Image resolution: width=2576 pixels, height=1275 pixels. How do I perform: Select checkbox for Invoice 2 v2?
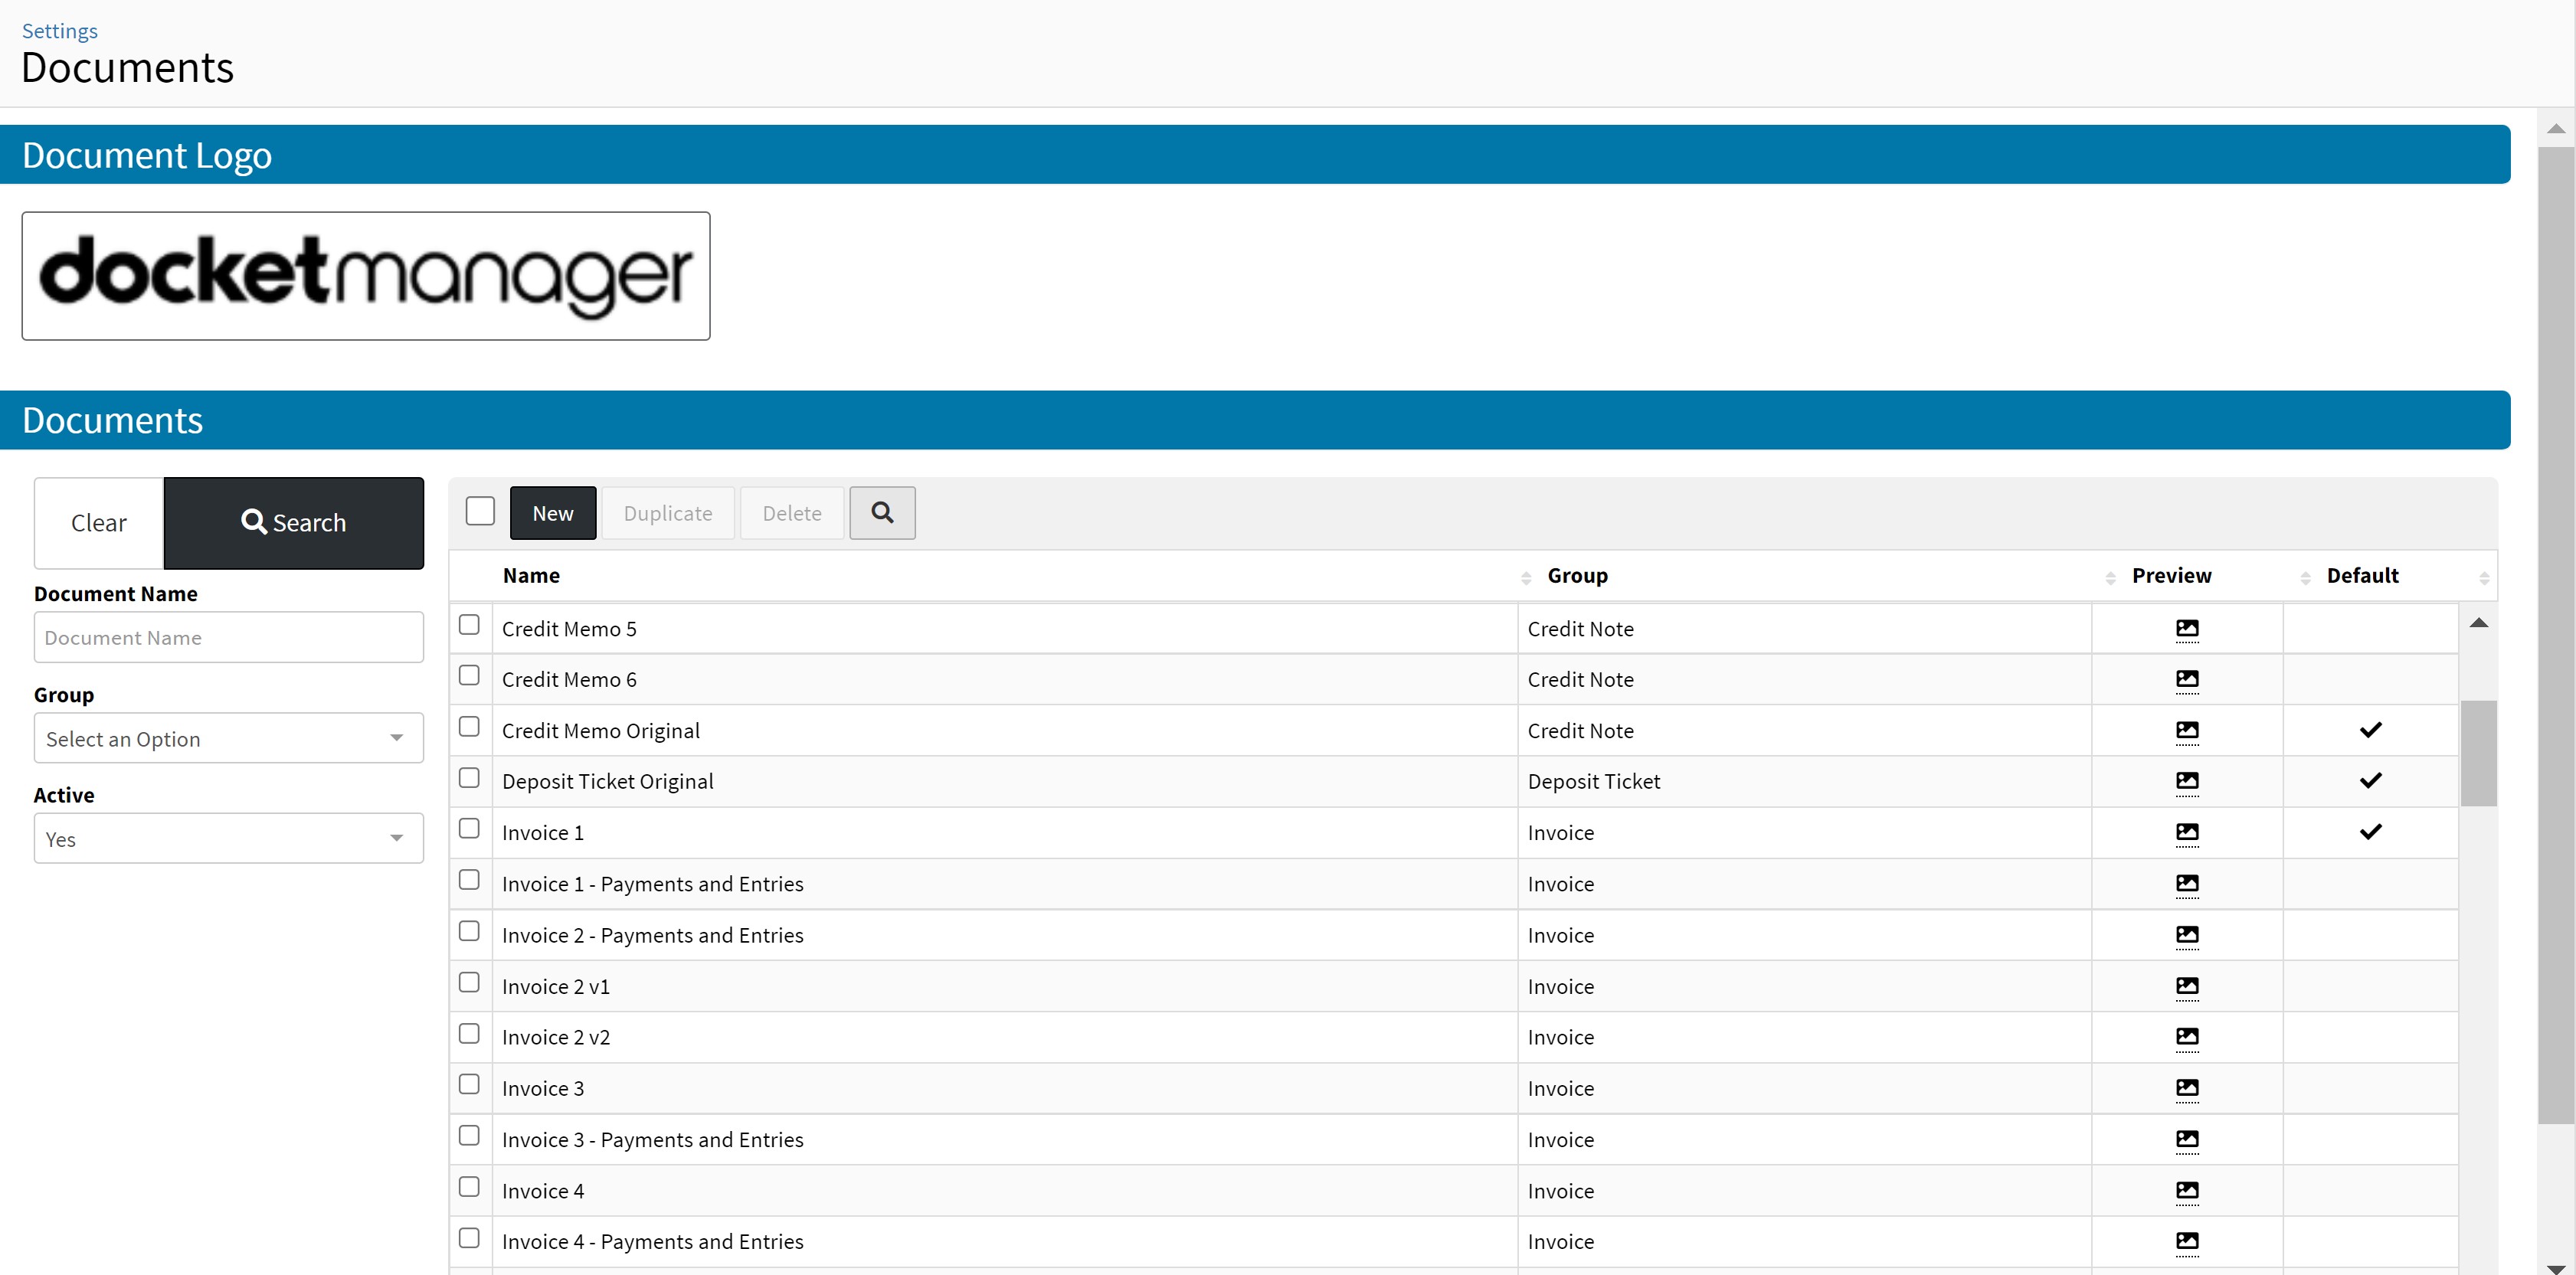(x=469, y=1034)
